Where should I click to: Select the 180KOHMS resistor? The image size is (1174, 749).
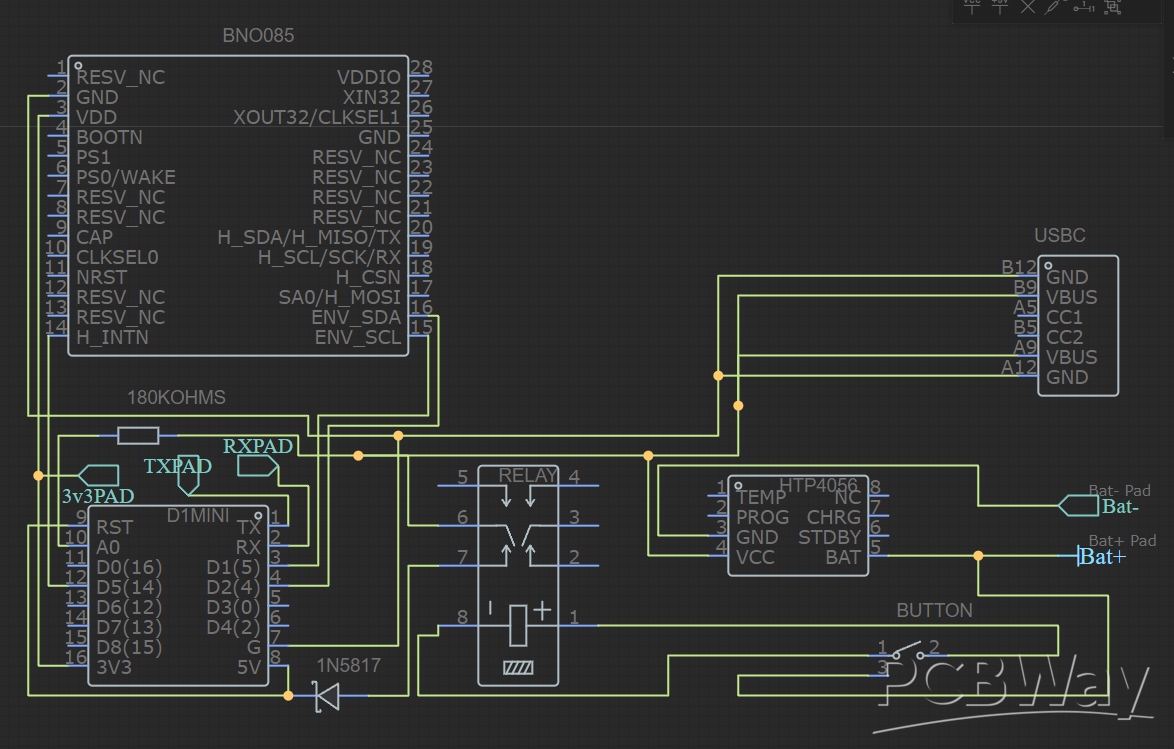tap(137, 435)
